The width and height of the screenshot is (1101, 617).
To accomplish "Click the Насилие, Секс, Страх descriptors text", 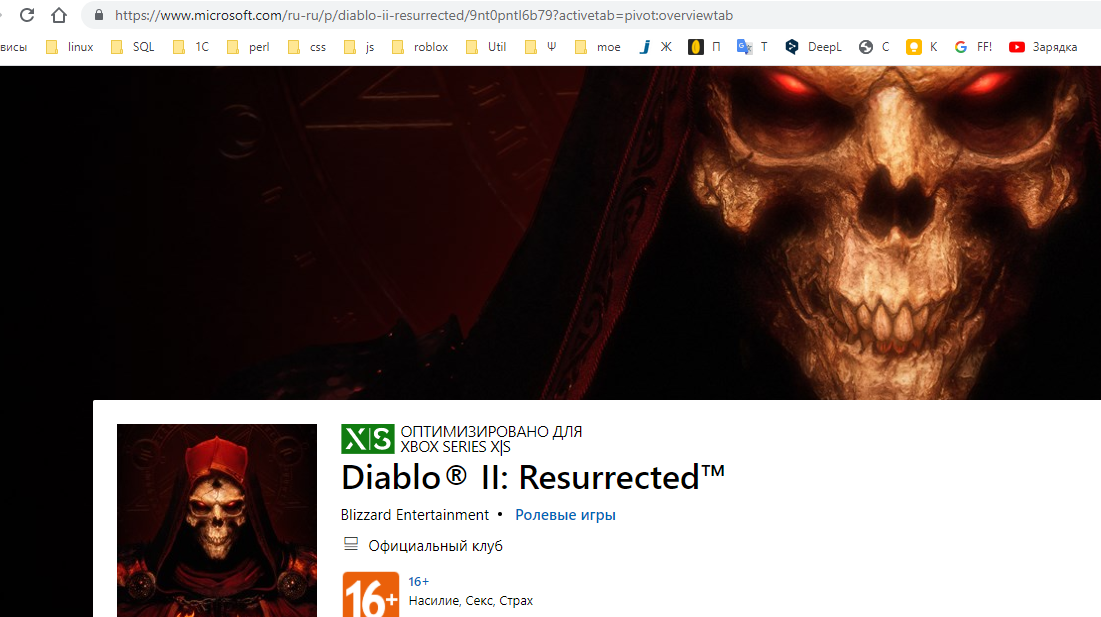I will tap(470, 601).
